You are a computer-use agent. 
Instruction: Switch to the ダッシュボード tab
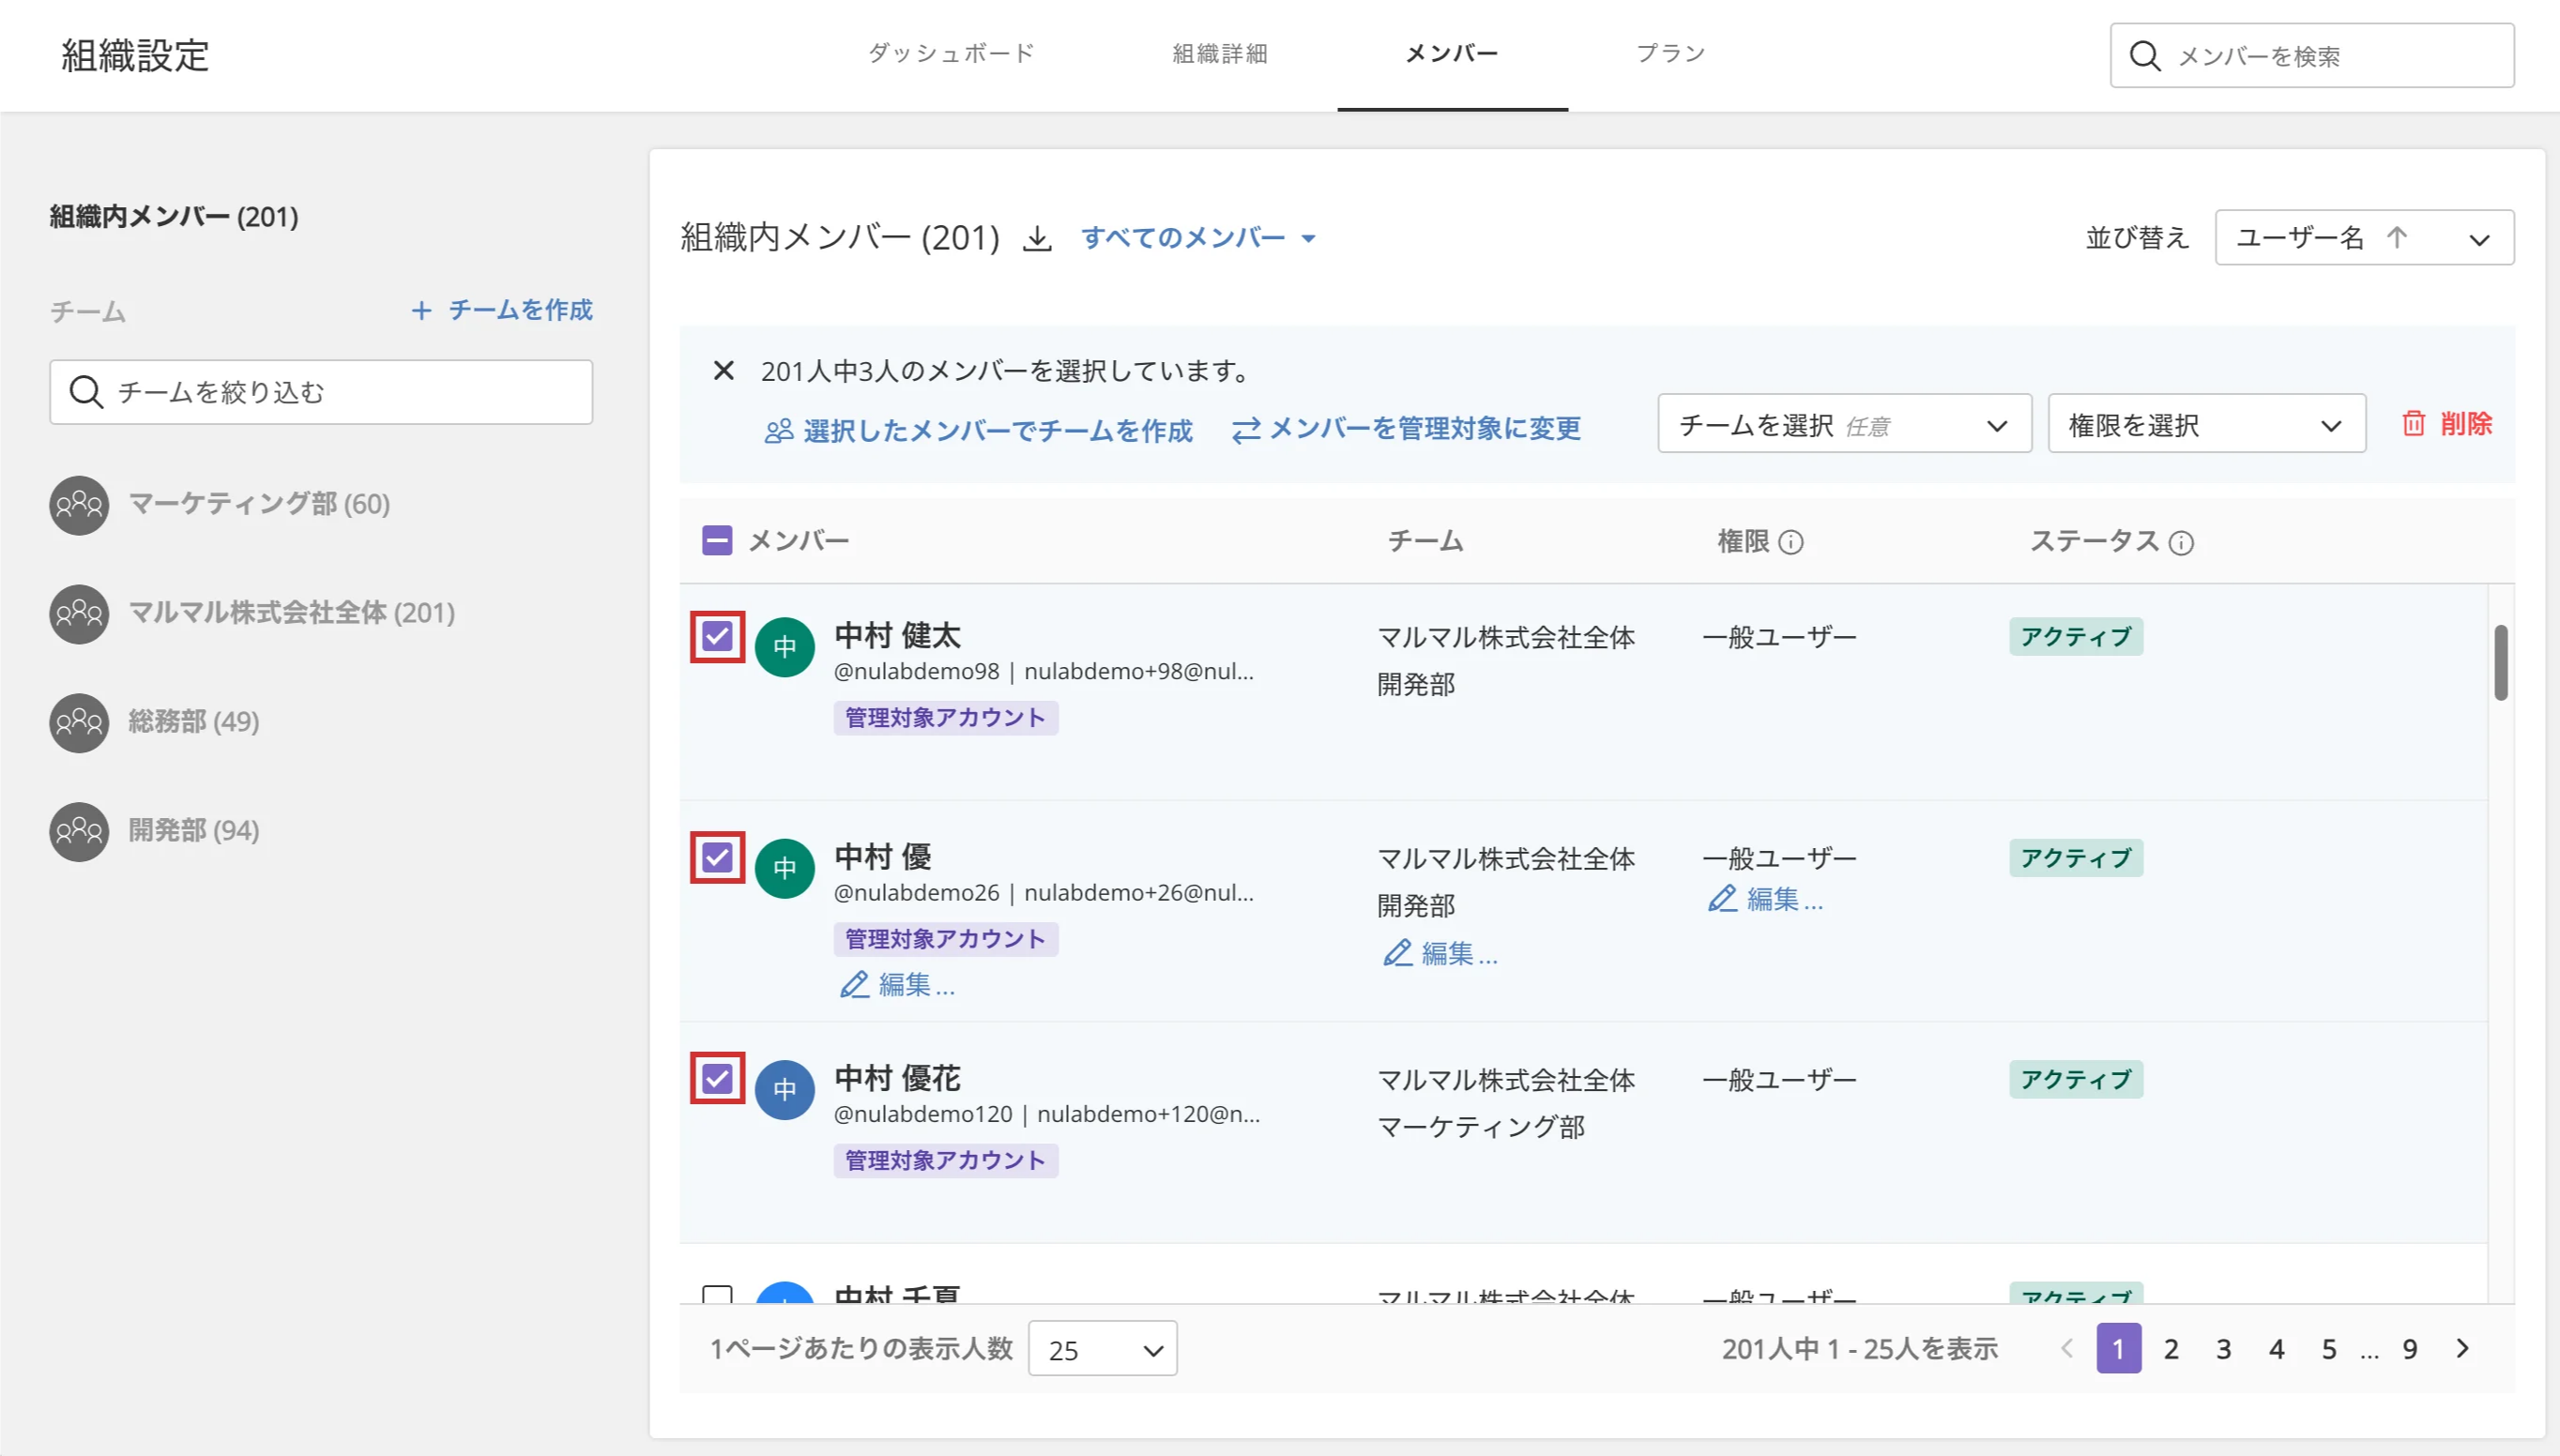(951, 54)
